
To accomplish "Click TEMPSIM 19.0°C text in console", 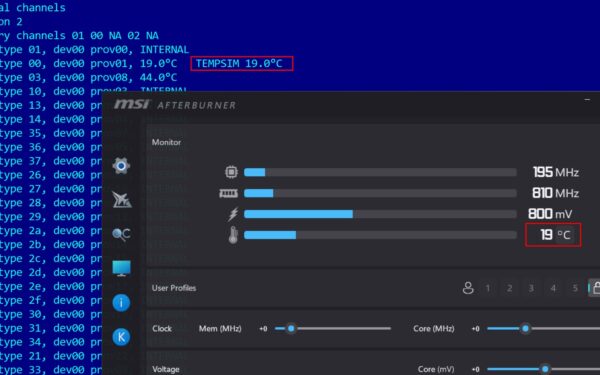I will pos(239,63).
